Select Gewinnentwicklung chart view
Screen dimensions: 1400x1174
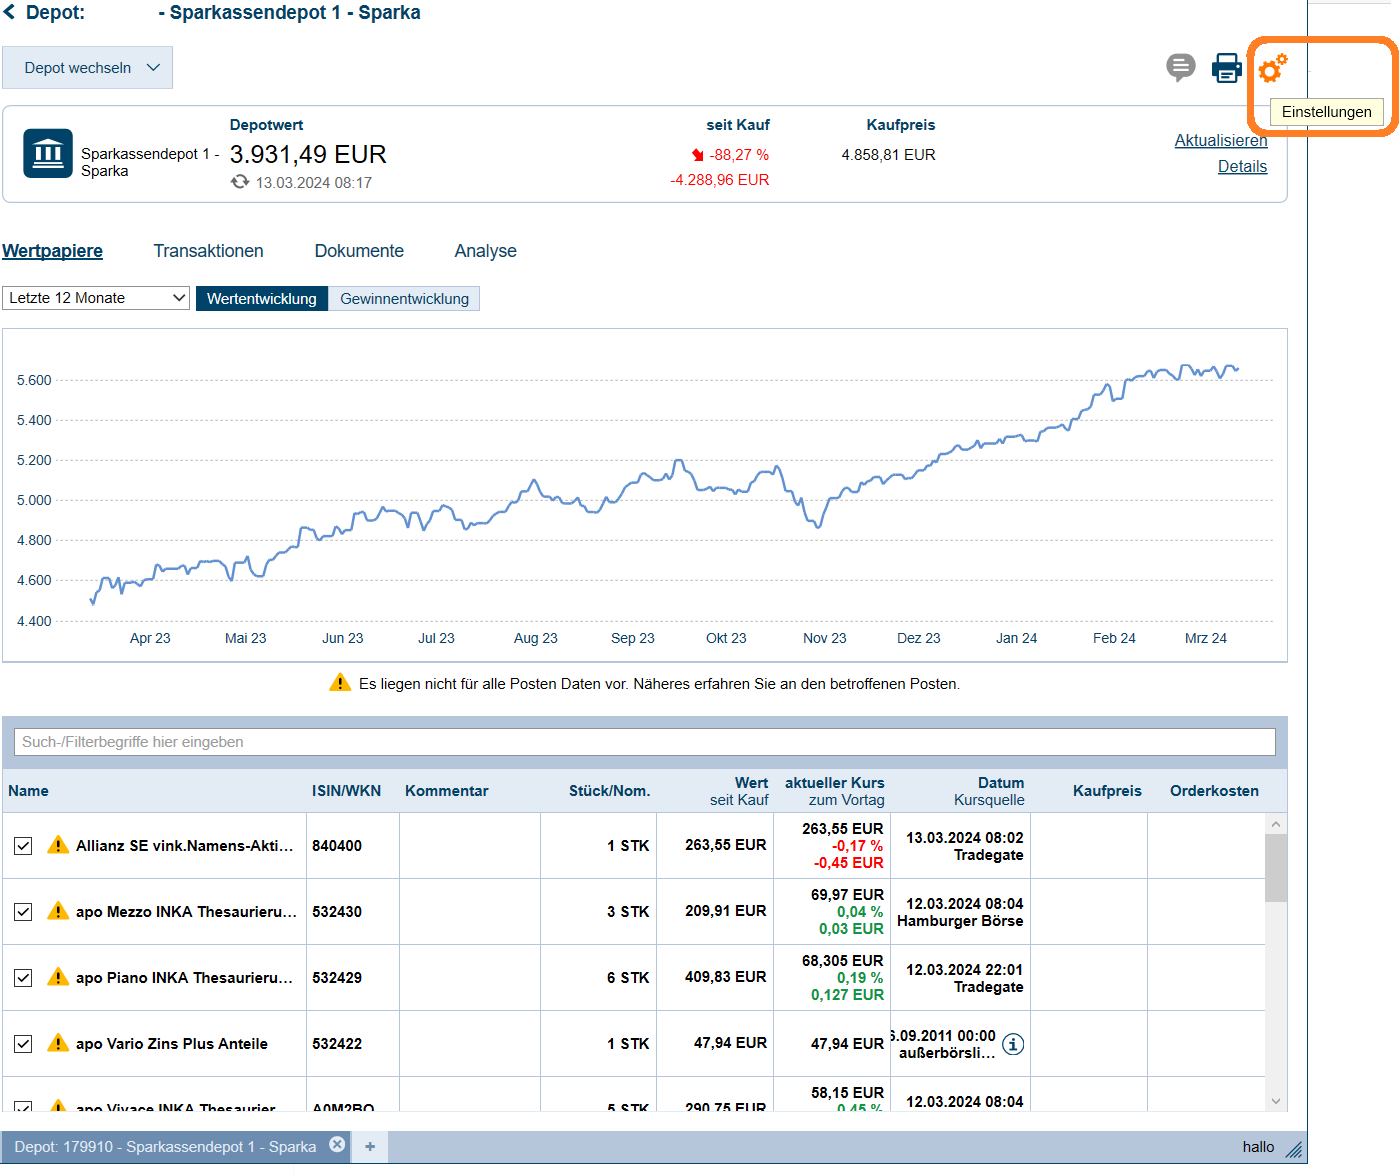404,299
